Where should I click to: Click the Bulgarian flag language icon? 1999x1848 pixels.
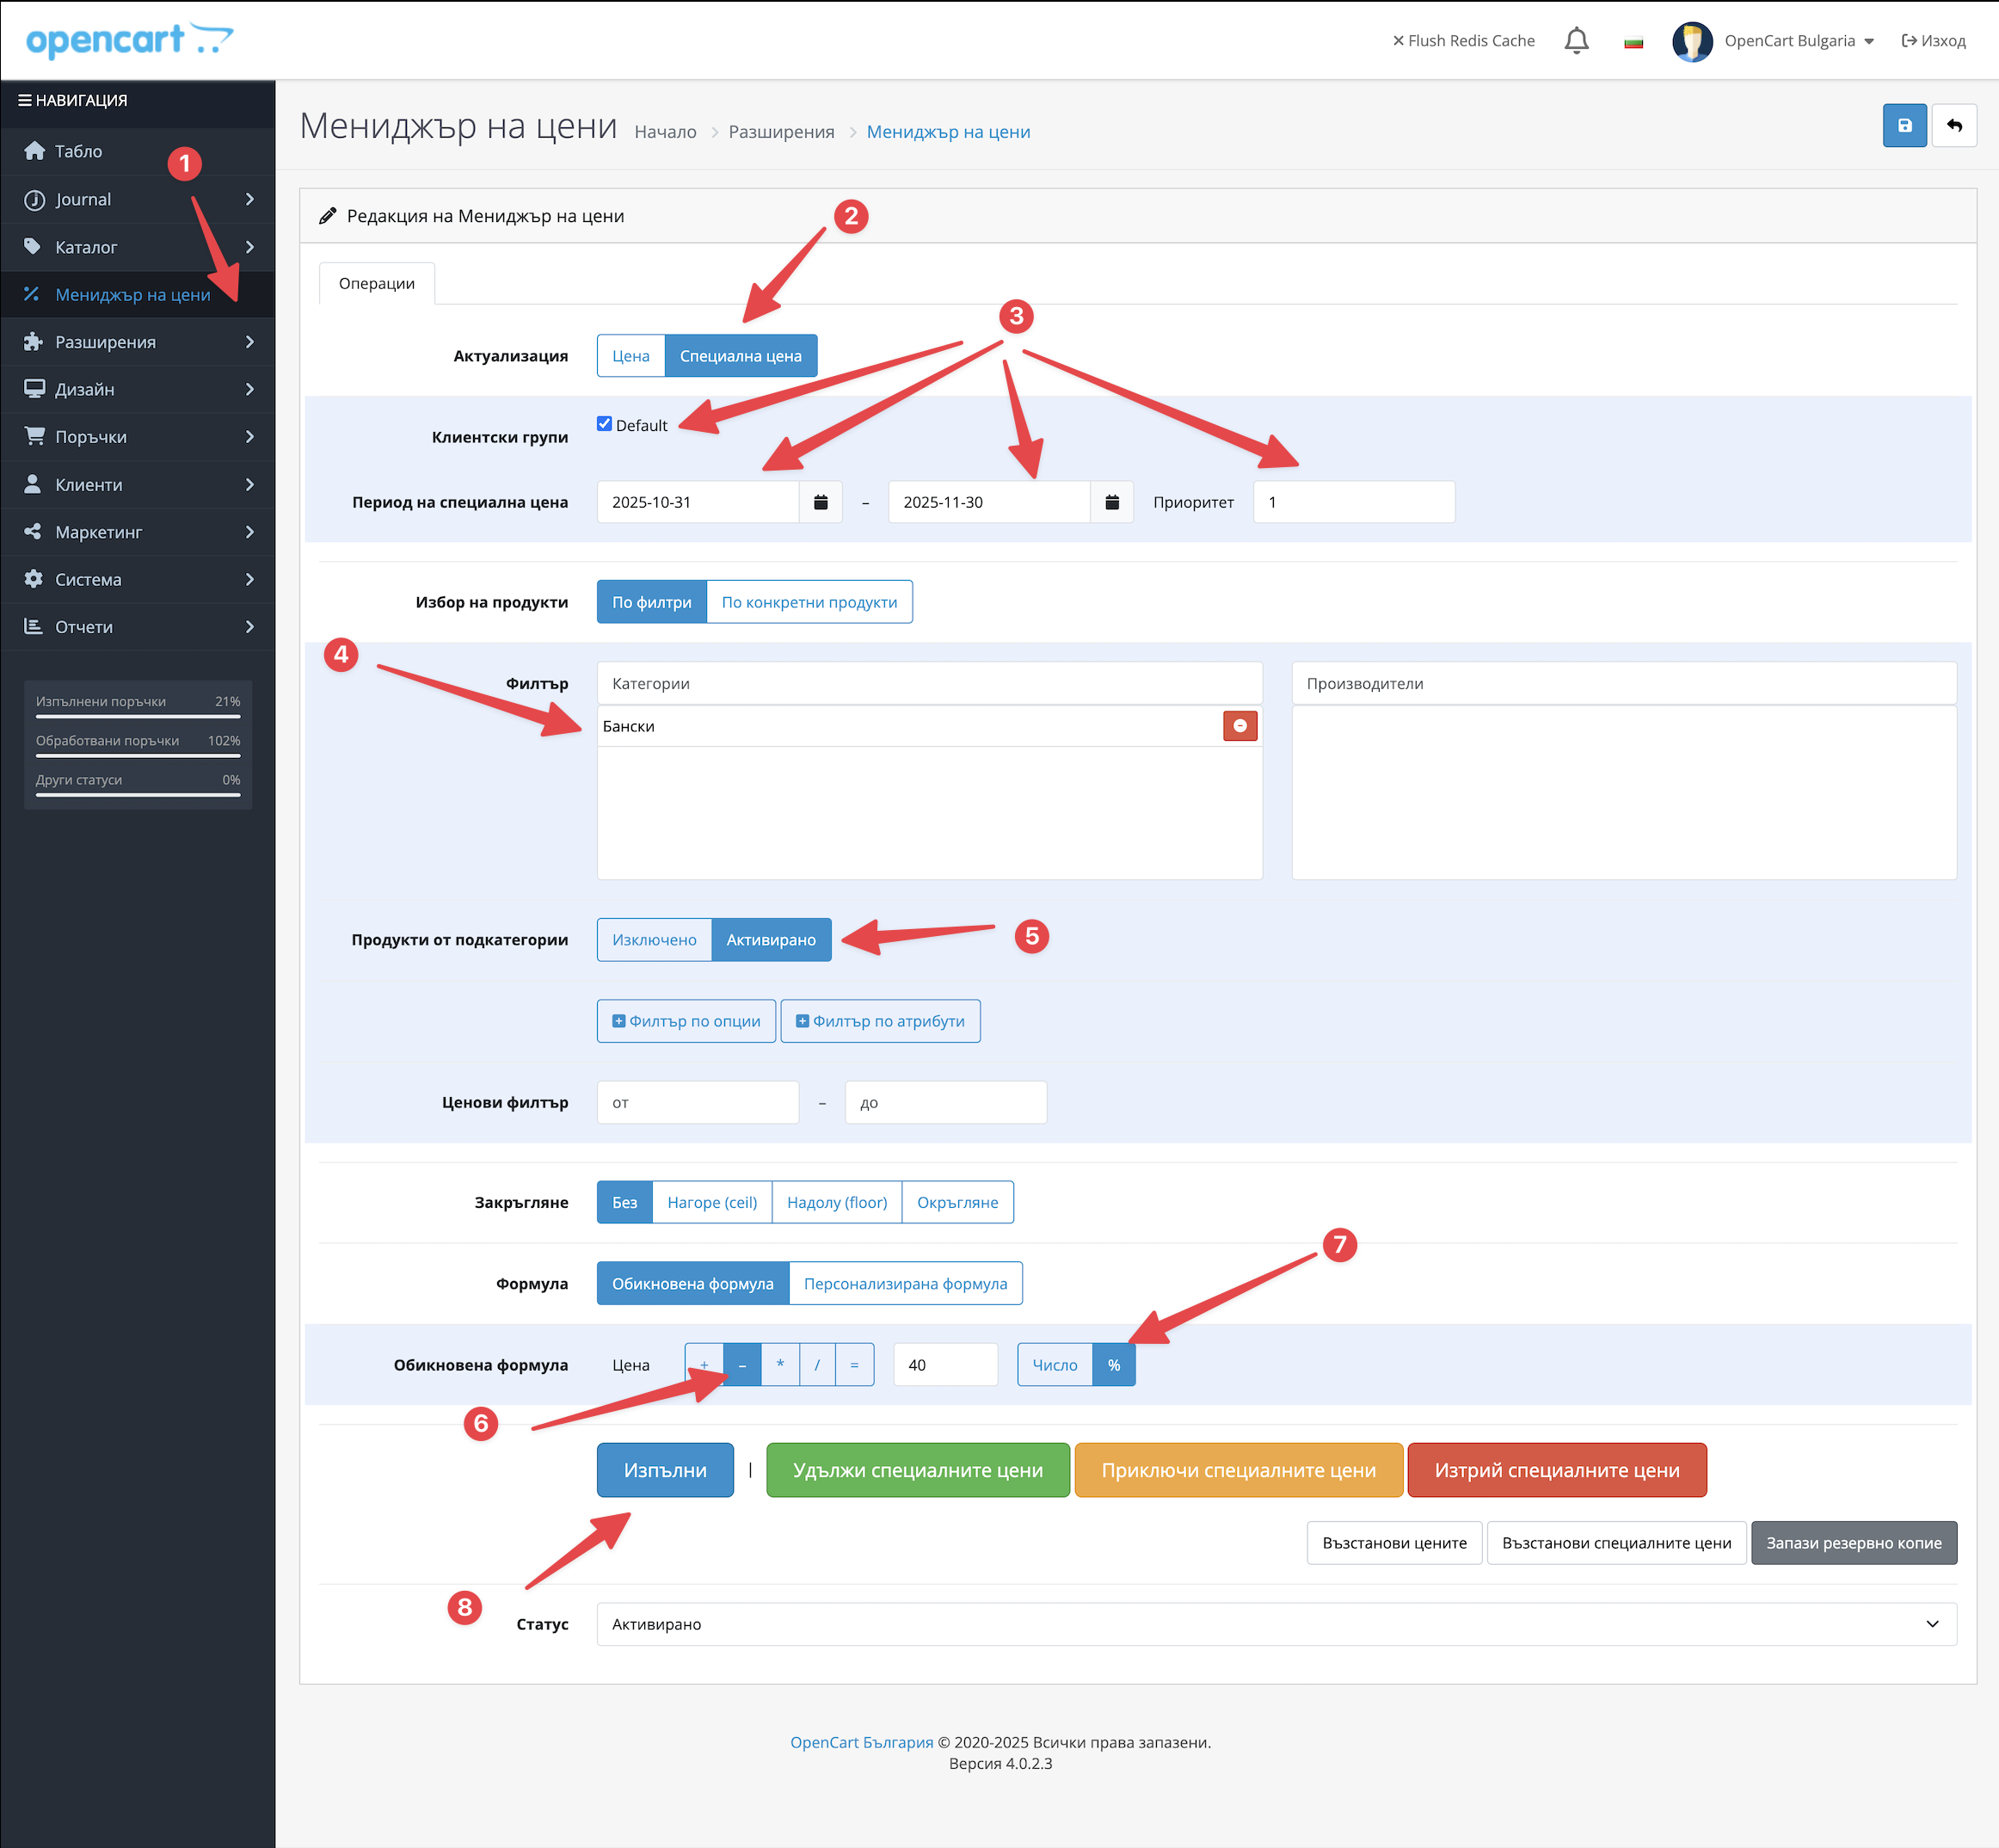pos(1633,42)
